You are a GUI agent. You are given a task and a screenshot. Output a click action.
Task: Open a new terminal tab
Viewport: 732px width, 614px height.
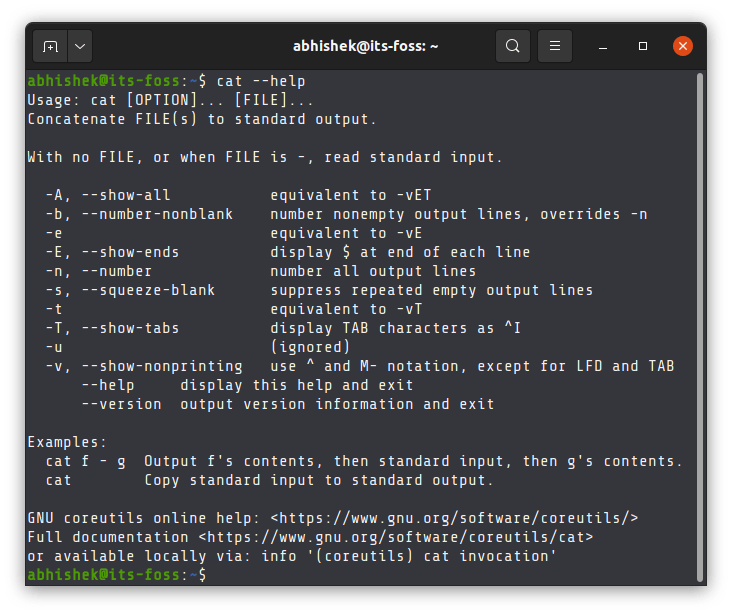(50, 46)
